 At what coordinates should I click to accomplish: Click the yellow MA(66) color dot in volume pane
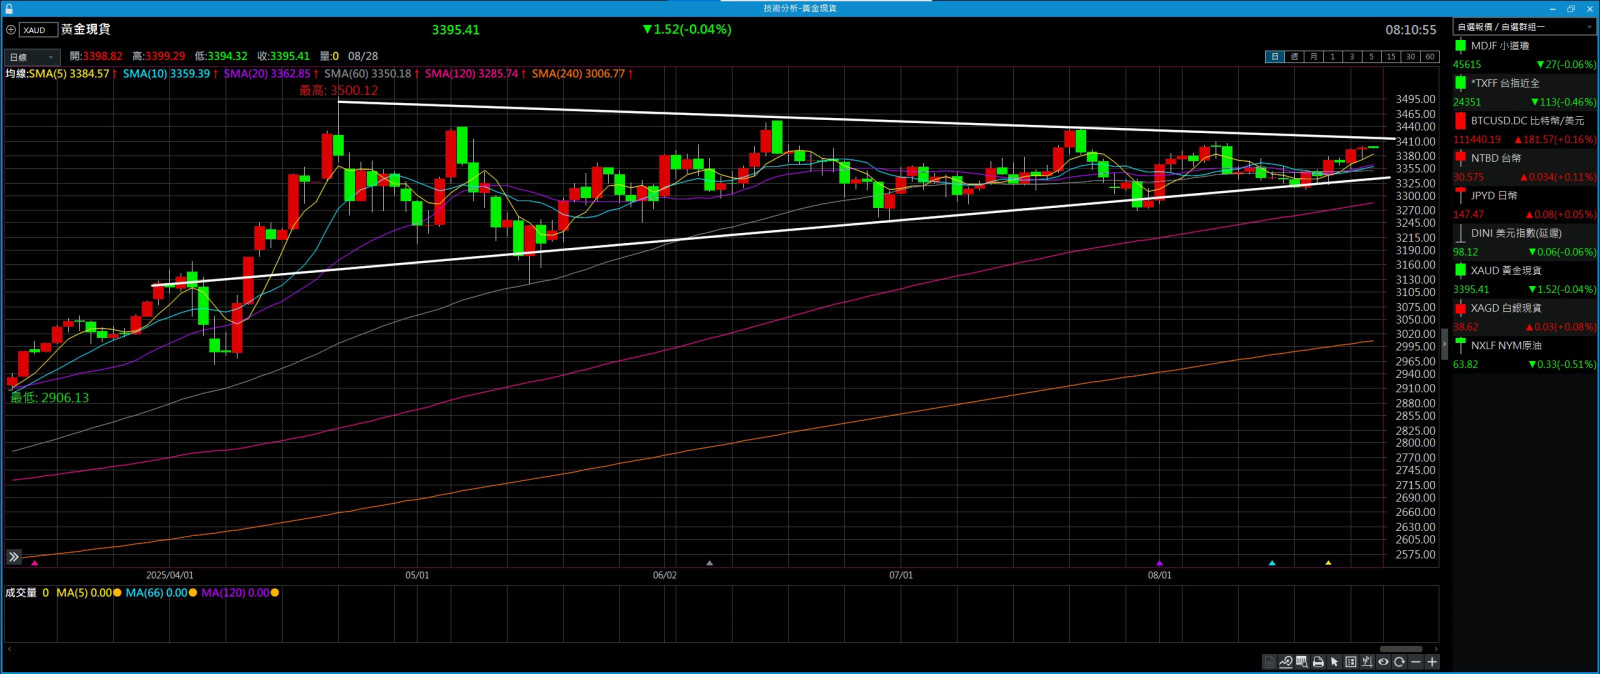(193, 593)
